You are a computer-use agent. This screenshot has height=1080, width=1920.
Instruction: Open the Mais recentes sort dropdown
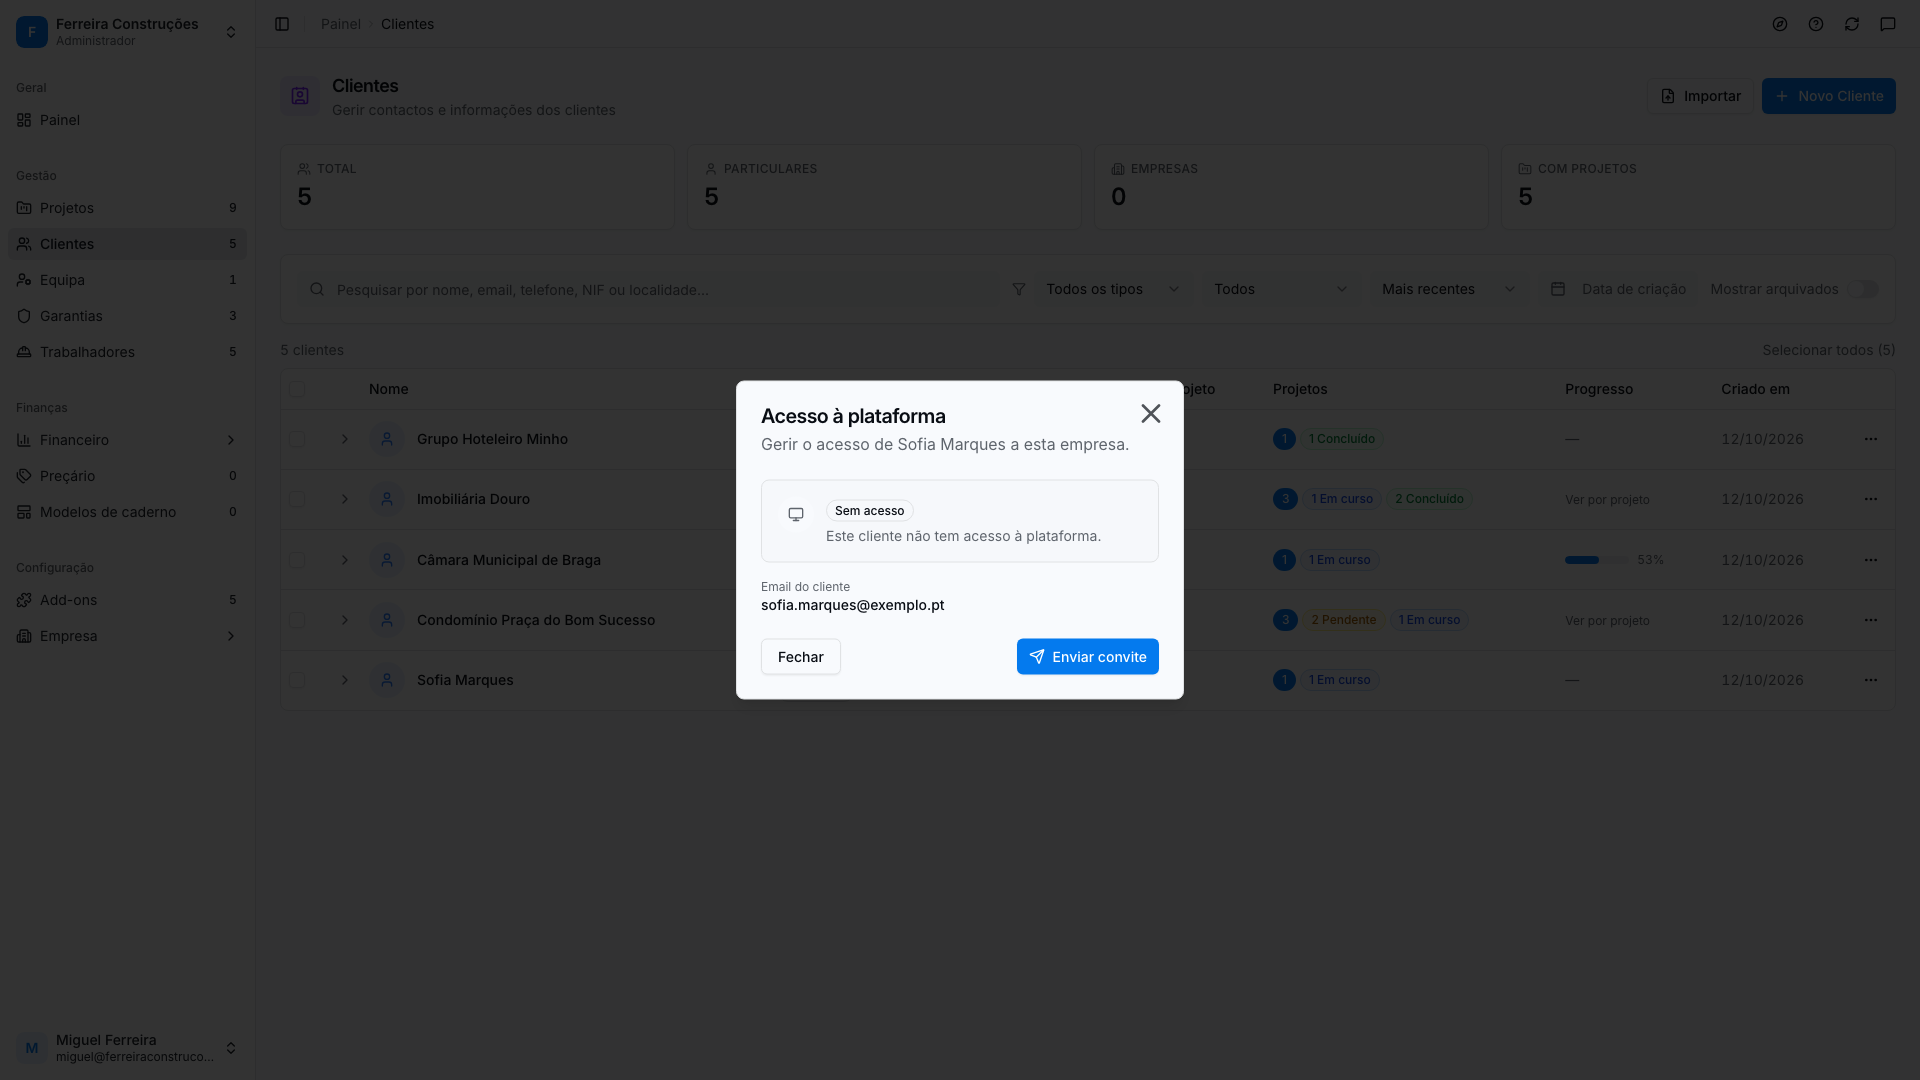(1448, 289)
